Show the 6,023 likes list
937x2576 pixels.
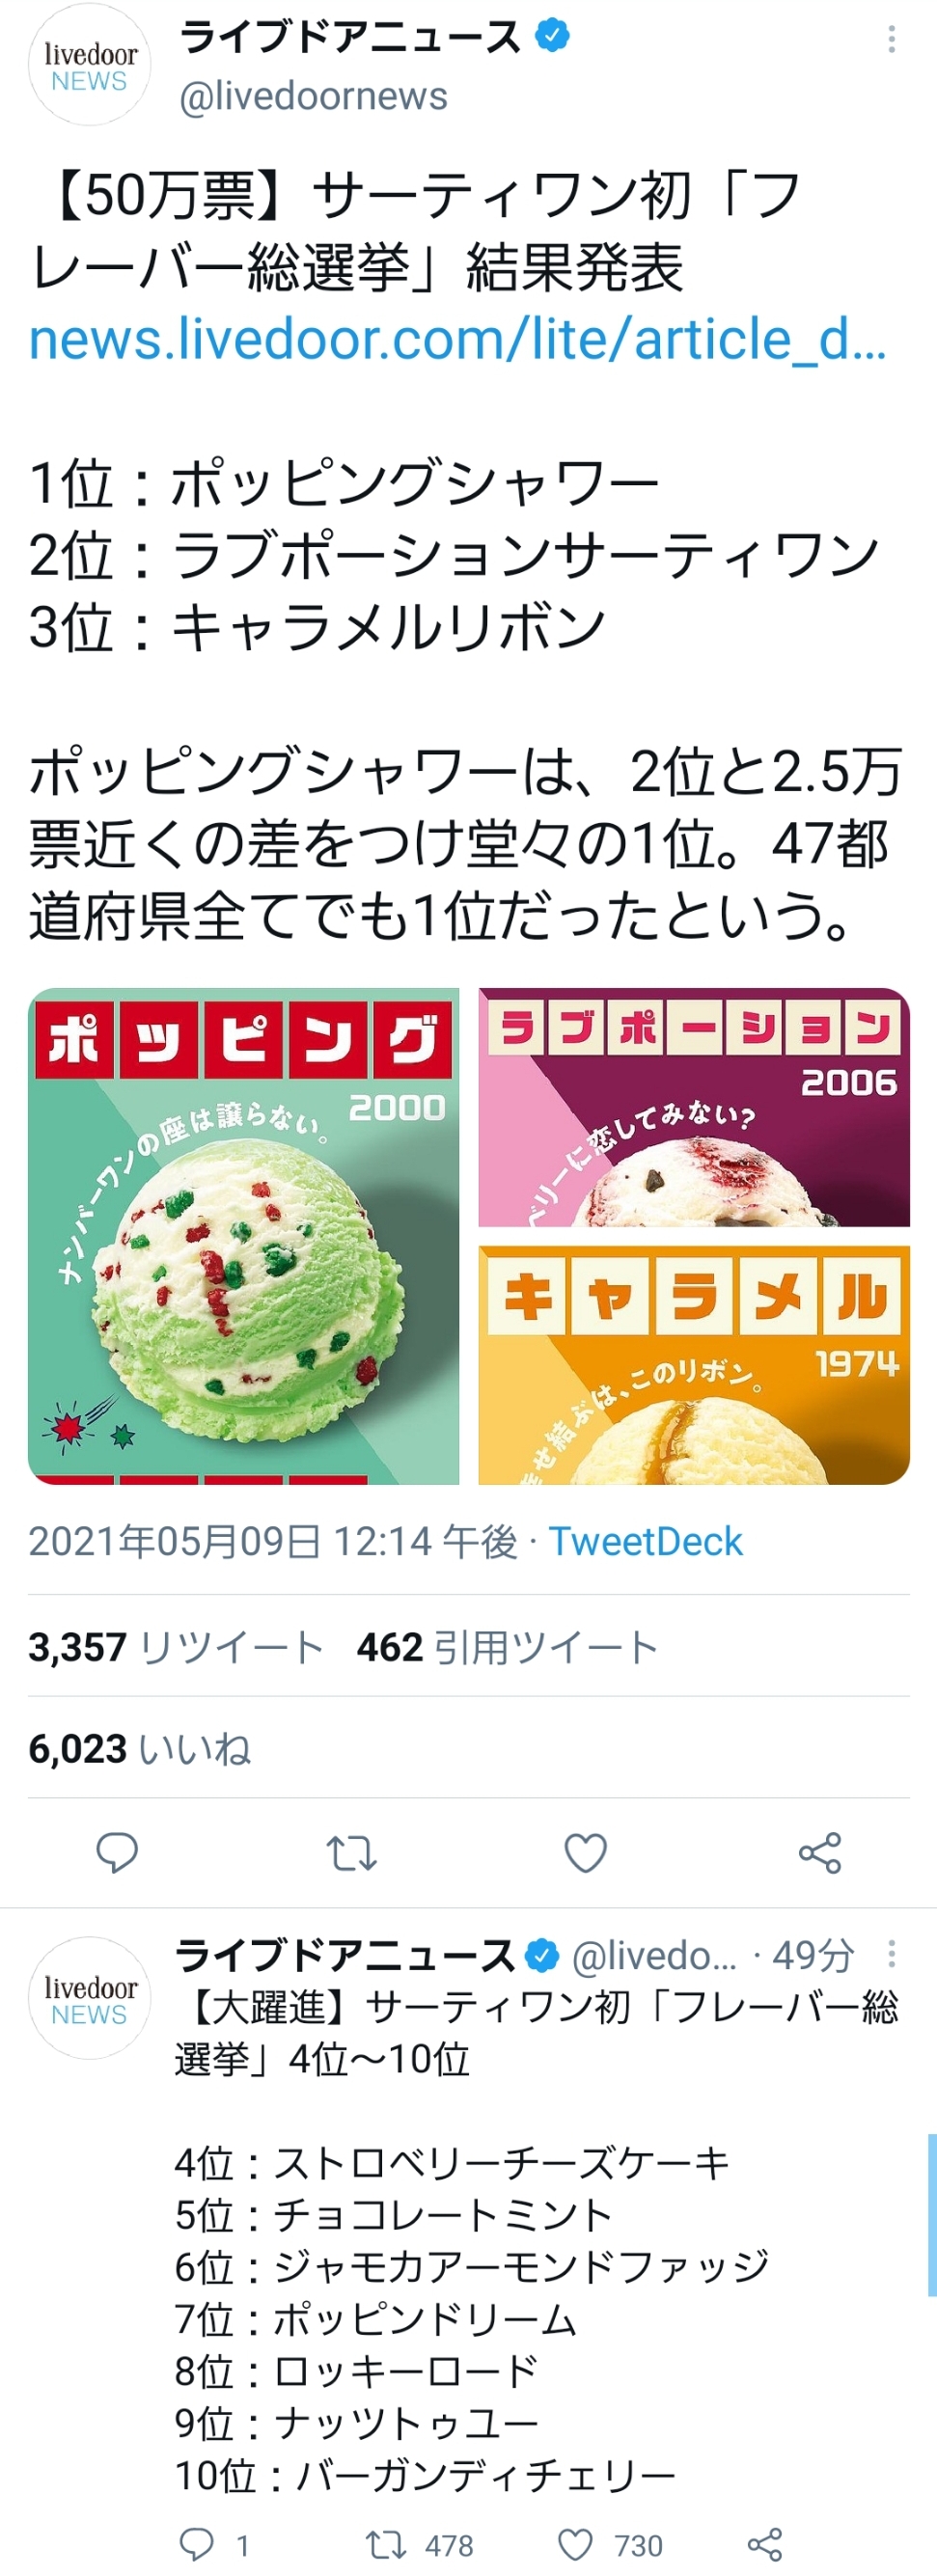(139, 1748)
